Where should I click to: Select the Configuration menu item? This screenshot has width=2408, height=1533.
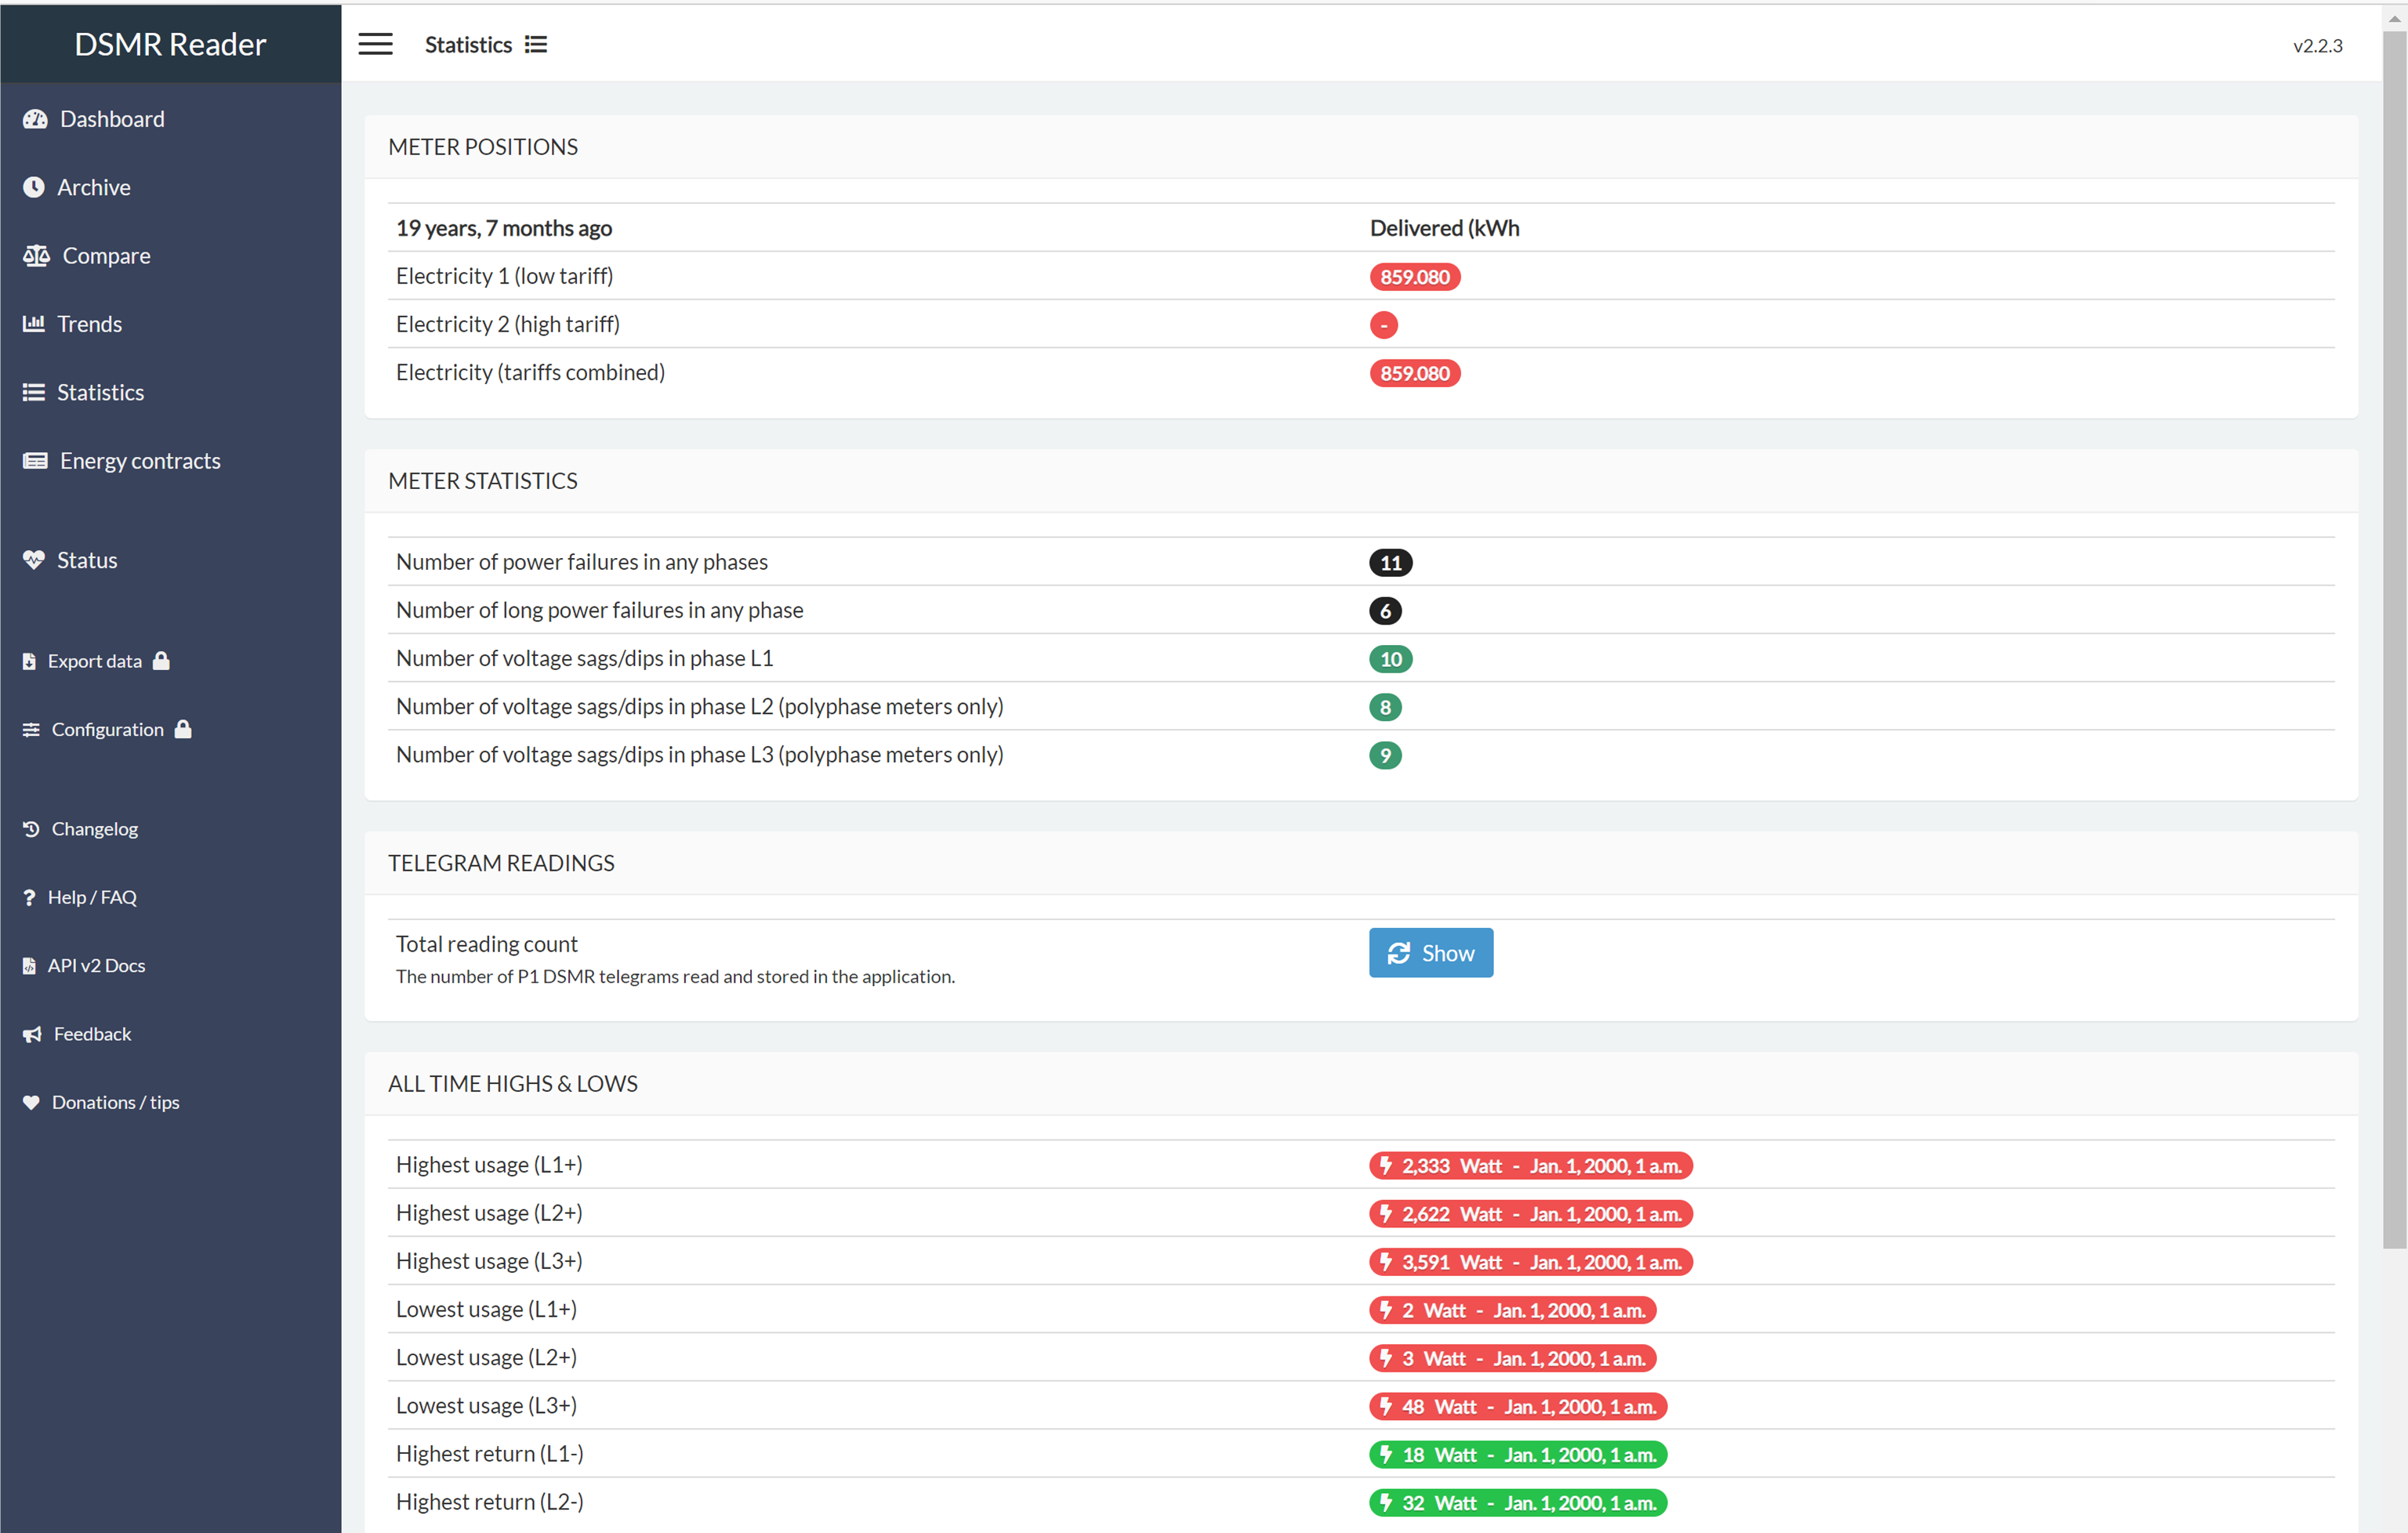pyautogui.click(x=107, y=728)
